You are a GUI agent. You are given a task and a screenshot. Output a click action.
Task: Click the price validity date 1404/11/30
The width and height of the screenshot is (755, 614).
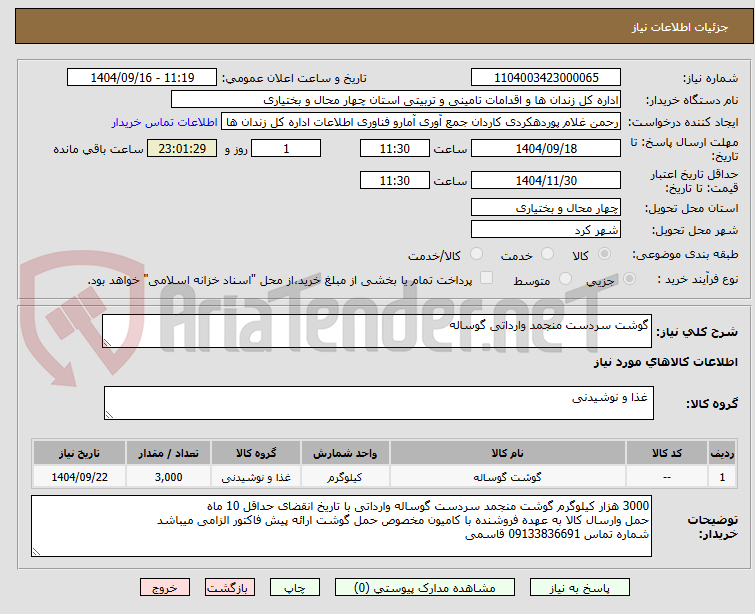tap(546, 180)
